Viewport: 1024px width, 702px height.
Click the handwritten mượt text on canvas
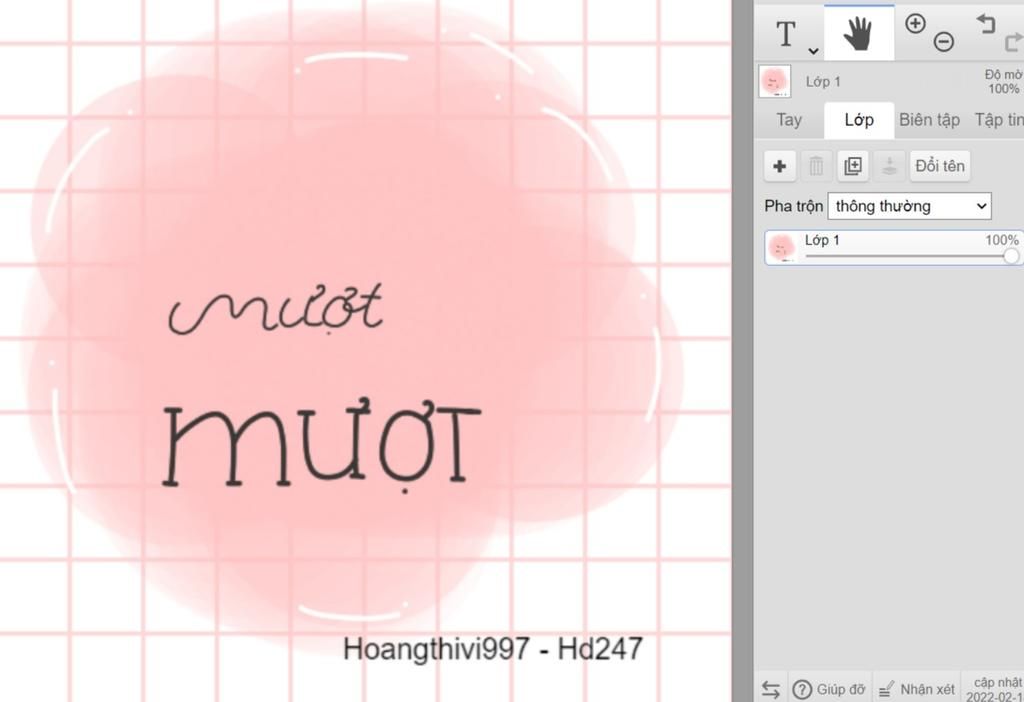[276, 310]
